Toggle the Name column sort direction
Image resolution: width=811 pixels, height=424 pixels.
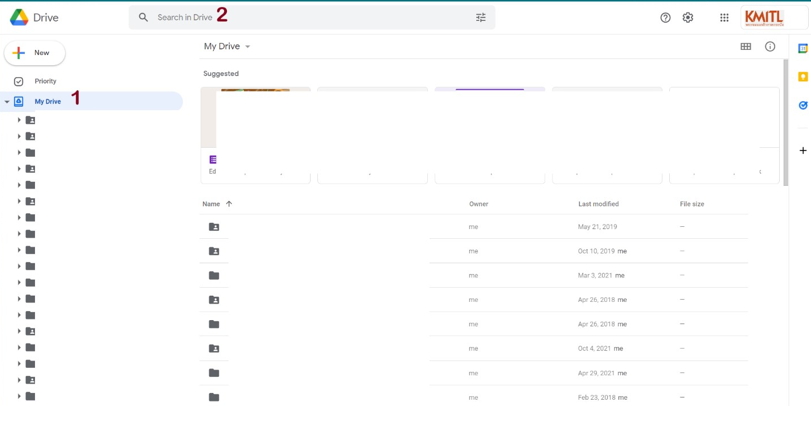(x=229, y=204)
